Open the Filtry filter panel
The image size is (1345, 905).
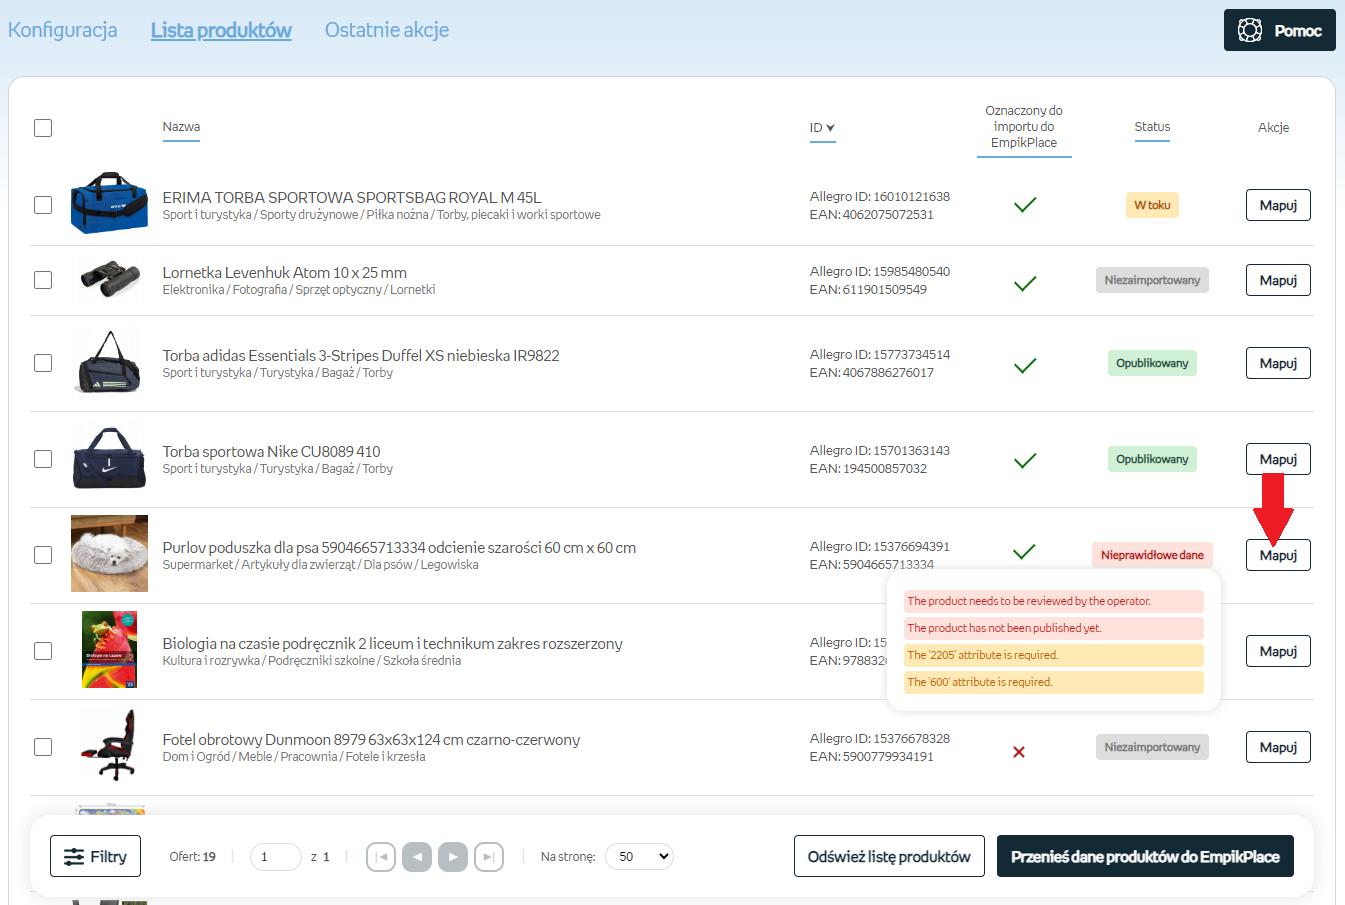point(95,857)
